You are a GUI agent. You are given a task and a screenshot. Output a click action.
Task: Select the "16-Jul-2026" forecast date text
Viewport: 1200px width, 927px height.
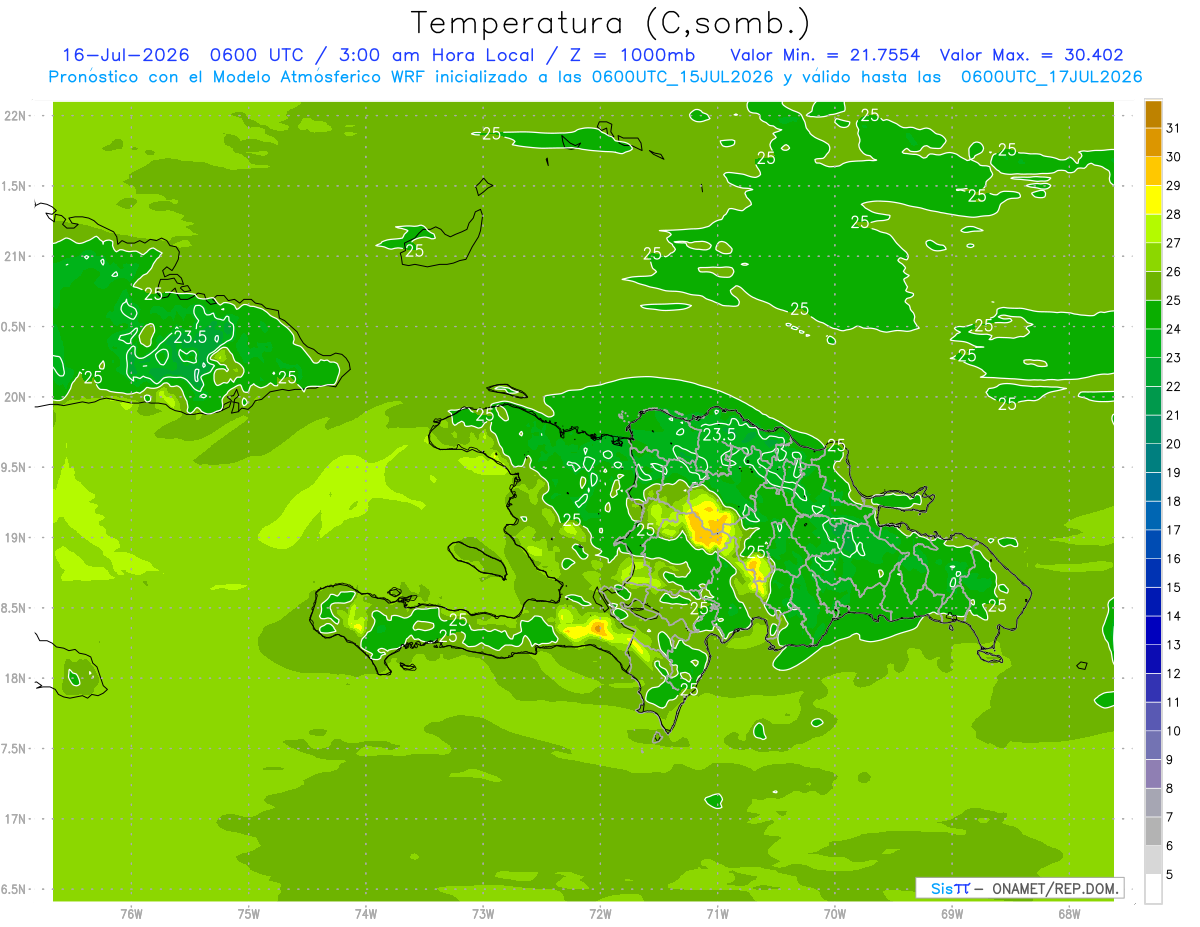[x=125, y=55]
